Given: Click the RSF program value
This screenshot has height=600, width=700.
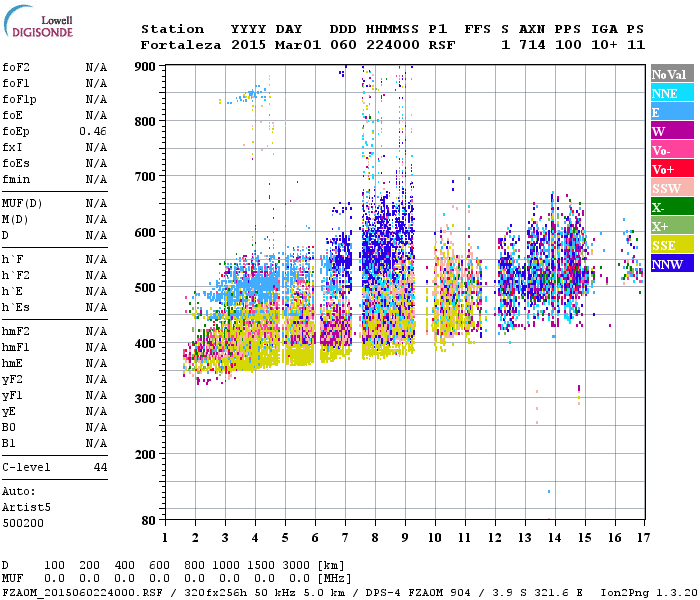Looking at the screenshot, I should [442, 45].
